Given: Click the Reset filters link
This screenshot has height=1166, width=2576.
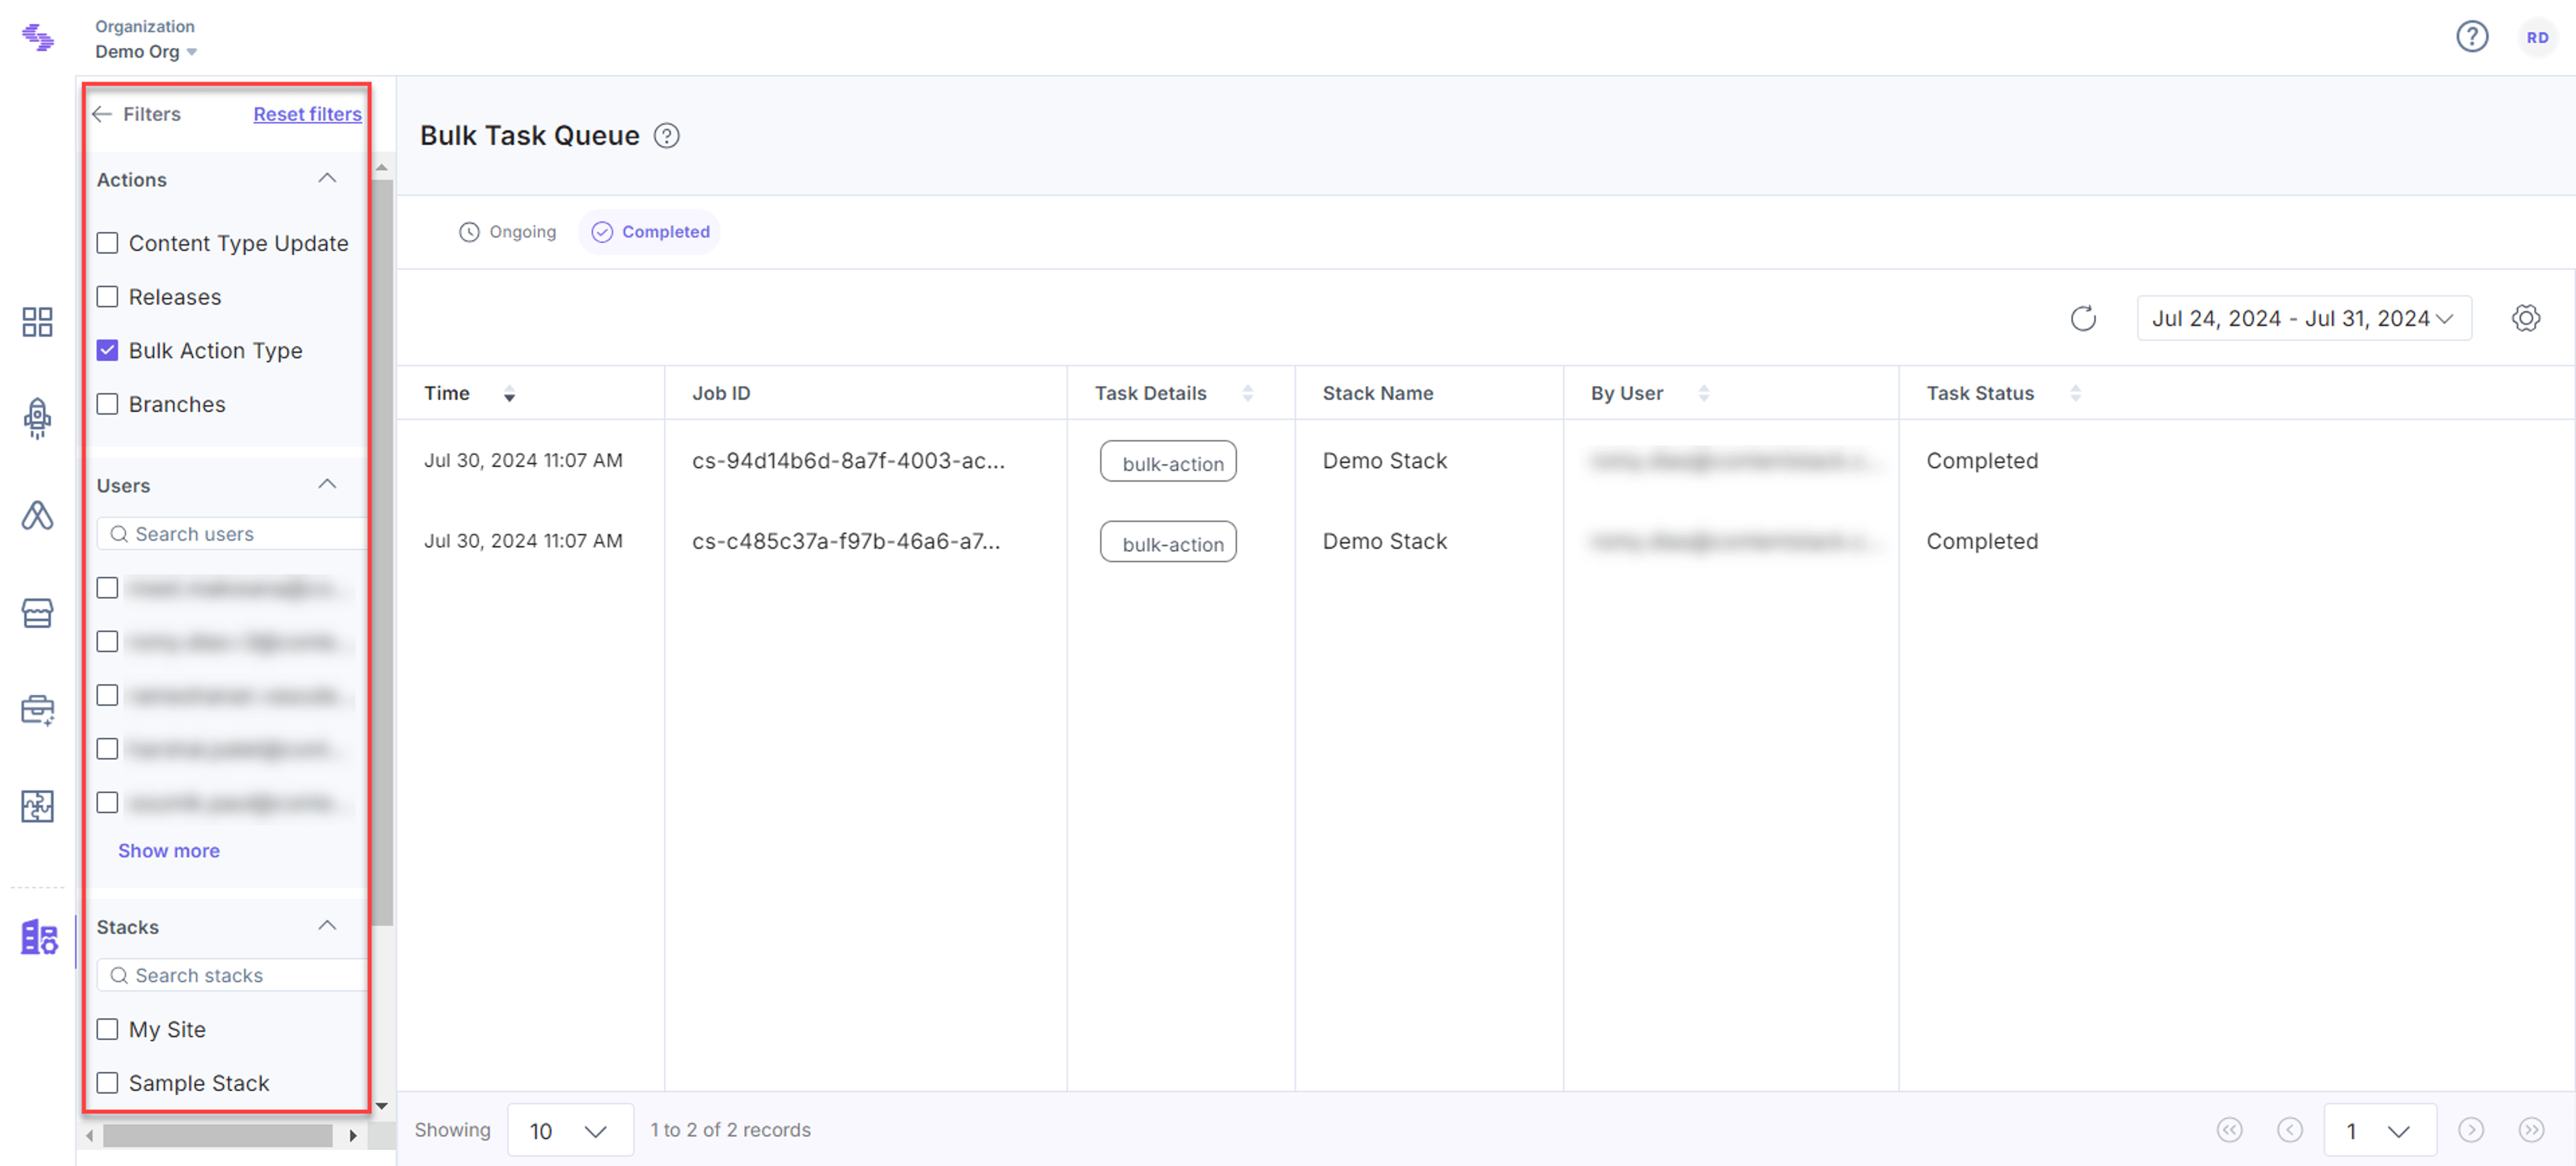Looking at the screenshot, I should click(x=307, y=114).
